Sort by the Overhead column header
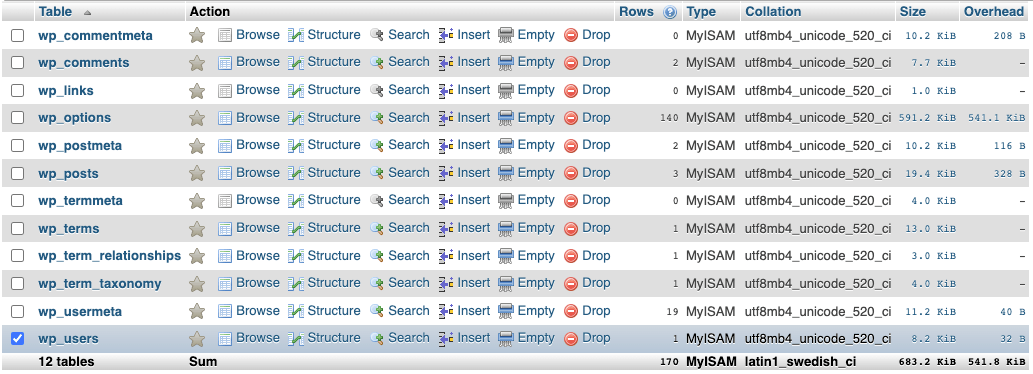Viewport: 1033px width, 374px height. (994, 11)
